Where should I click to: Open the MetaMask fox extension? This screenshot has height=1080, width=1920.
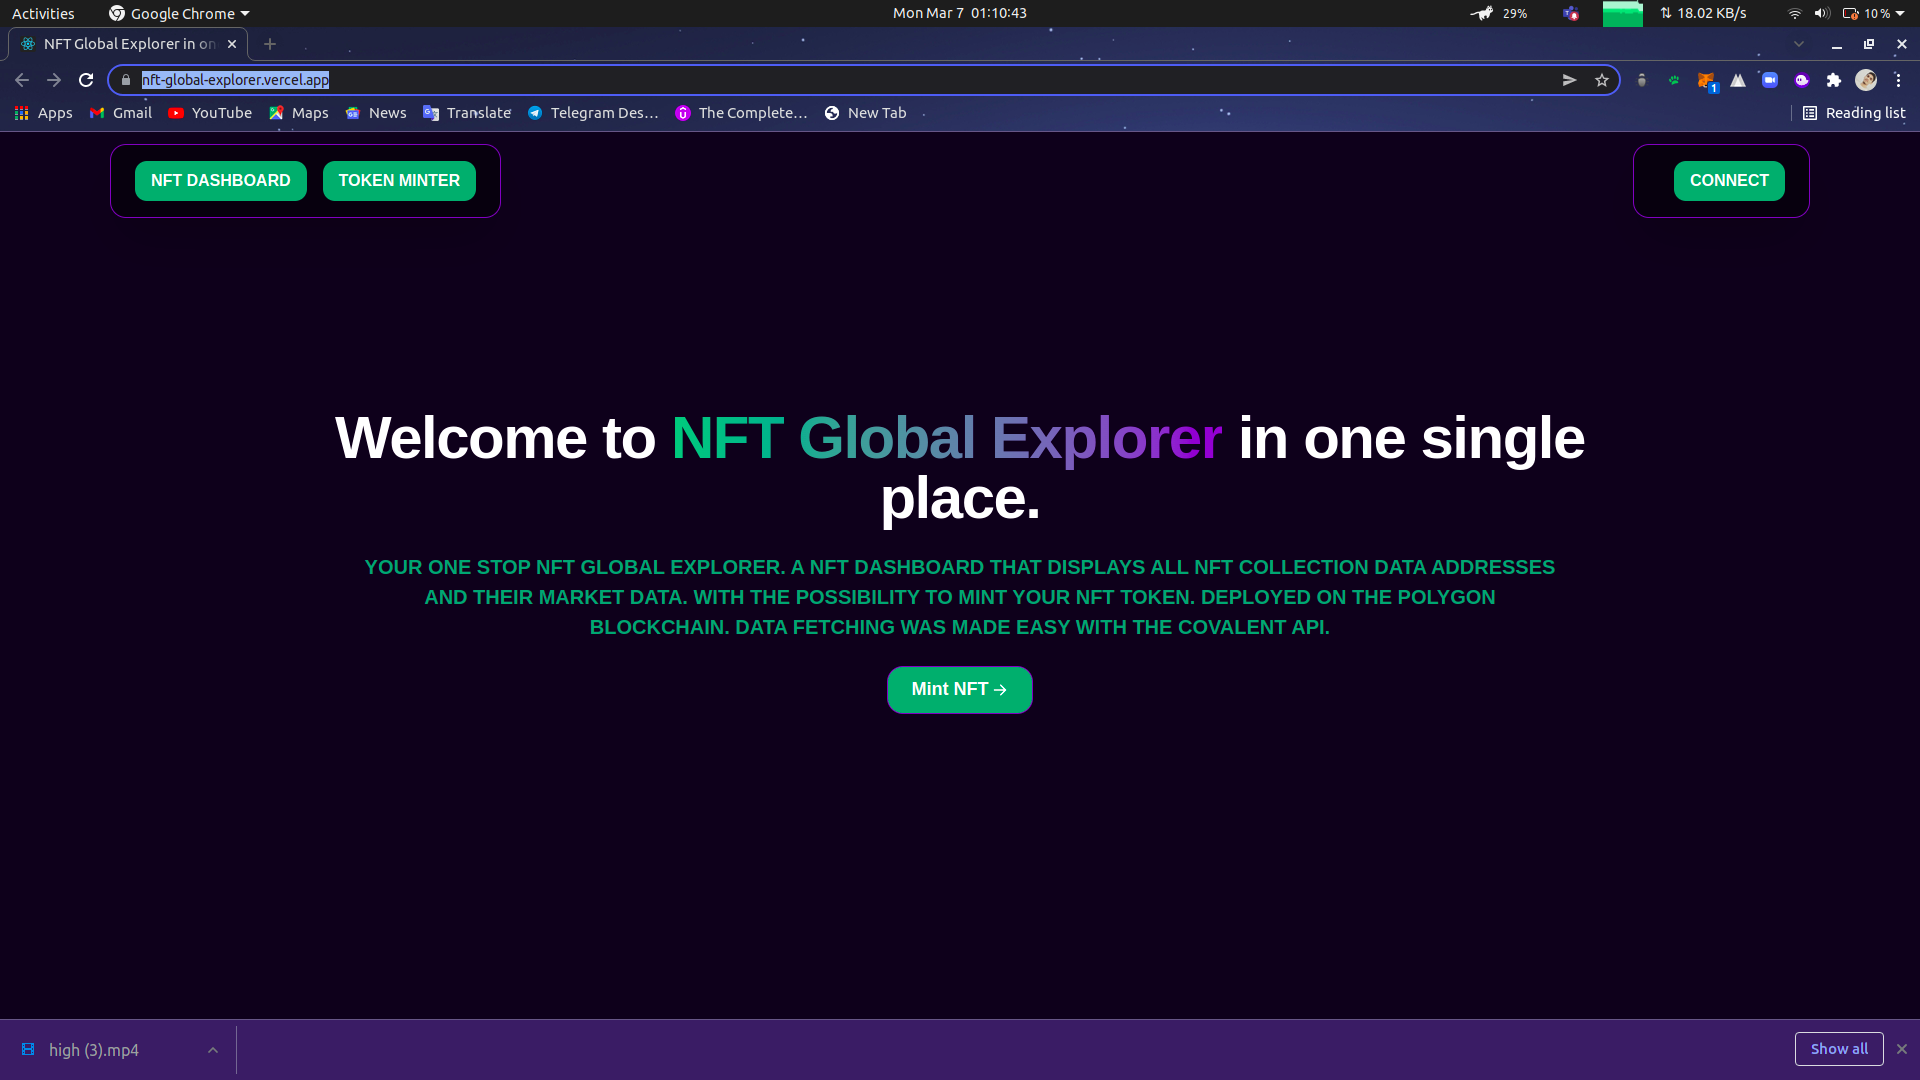point(1706,80)
